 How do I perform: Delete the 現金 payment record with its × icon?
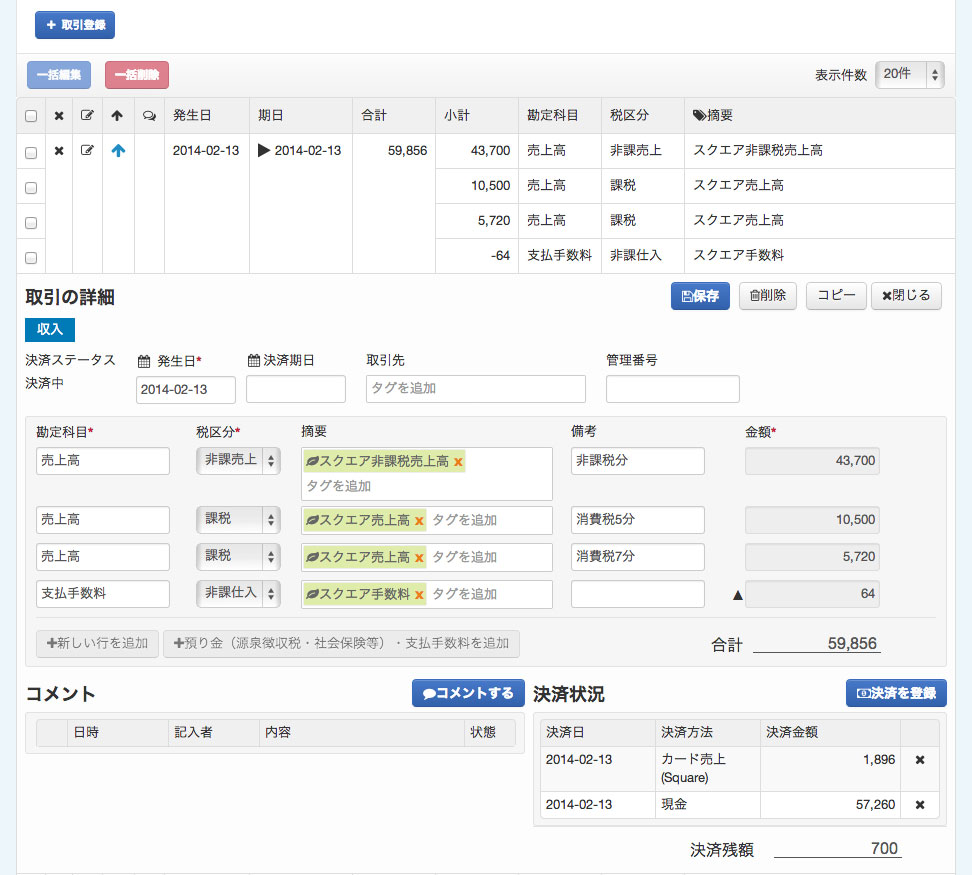920,805
